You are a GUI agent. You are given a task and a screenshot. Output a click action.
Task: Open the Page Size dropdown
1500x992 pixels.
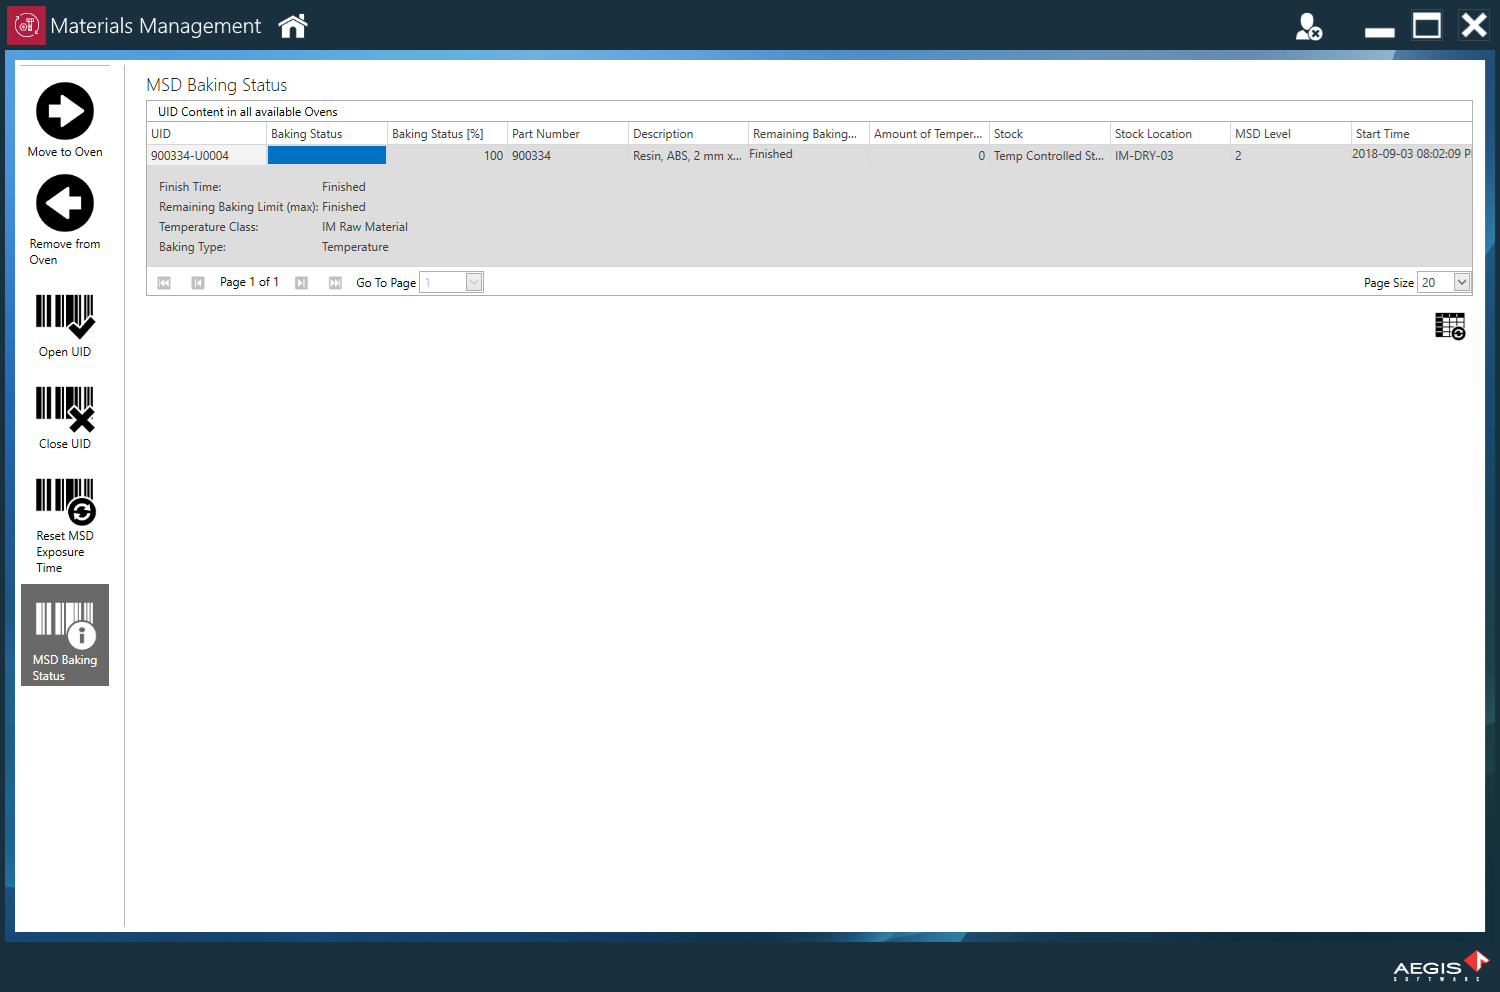coord(1461,282)
